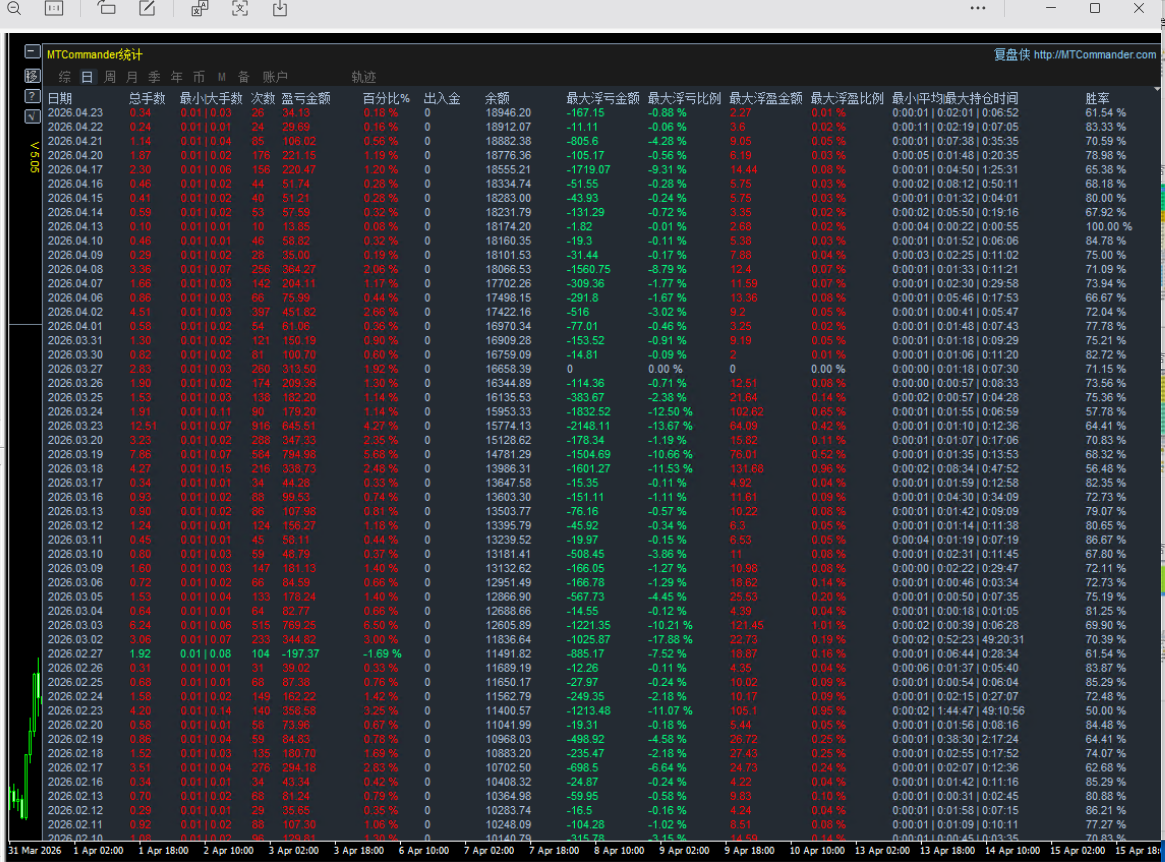Click the trade count 916

click(261, 426)
